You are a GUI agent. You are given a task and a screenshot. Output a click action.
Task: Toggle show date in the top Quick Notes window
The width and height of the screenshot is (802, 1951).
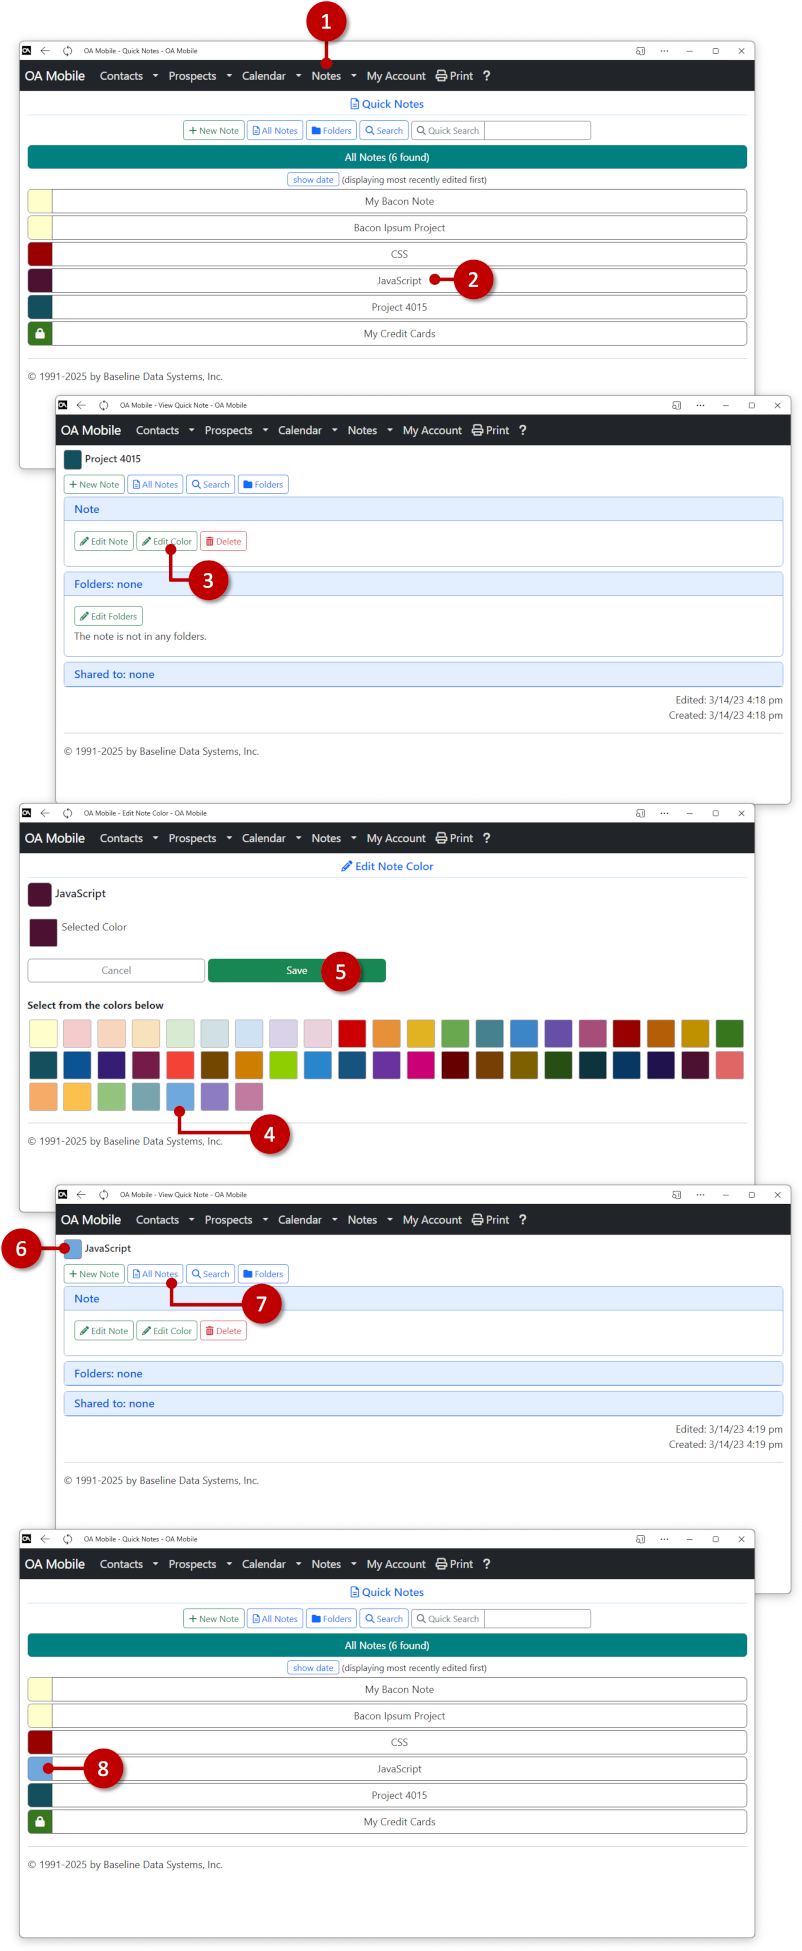[x=313, y=180]
